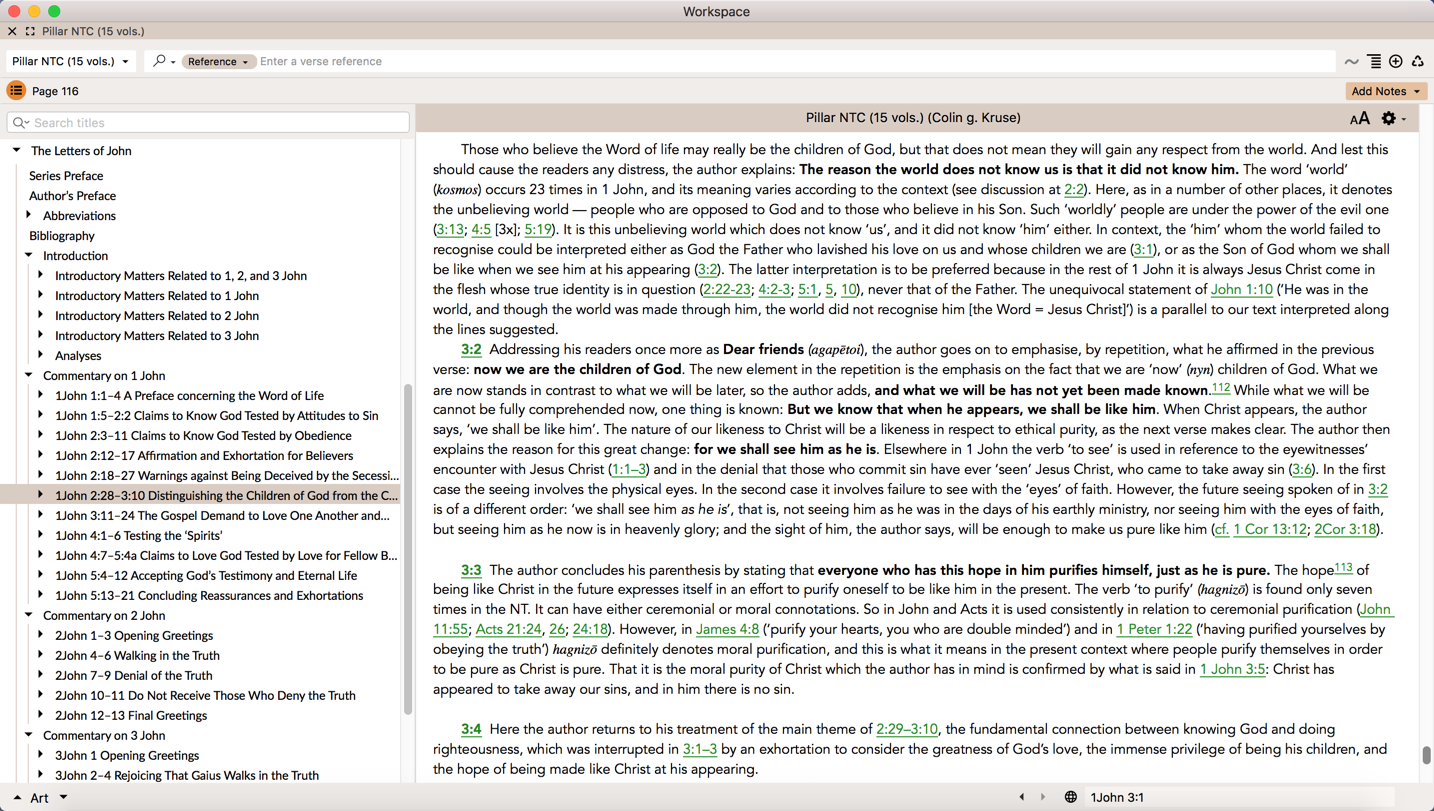Go to previous history with left arrow
Viewport: 1434px width, 811px height.
[1021, 797]
